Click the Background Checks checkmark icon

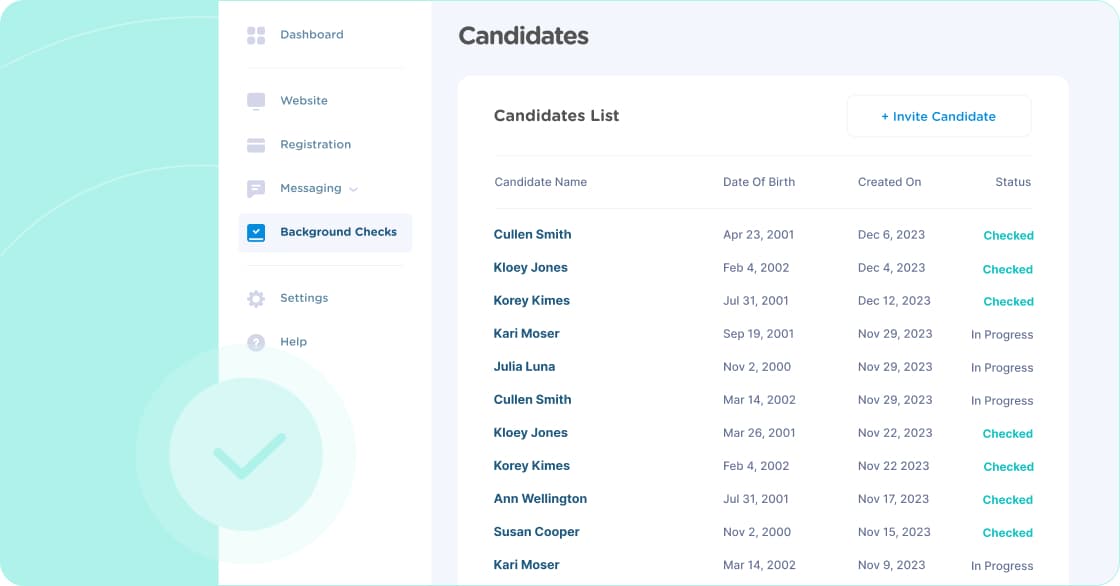[x=256, y=232]
